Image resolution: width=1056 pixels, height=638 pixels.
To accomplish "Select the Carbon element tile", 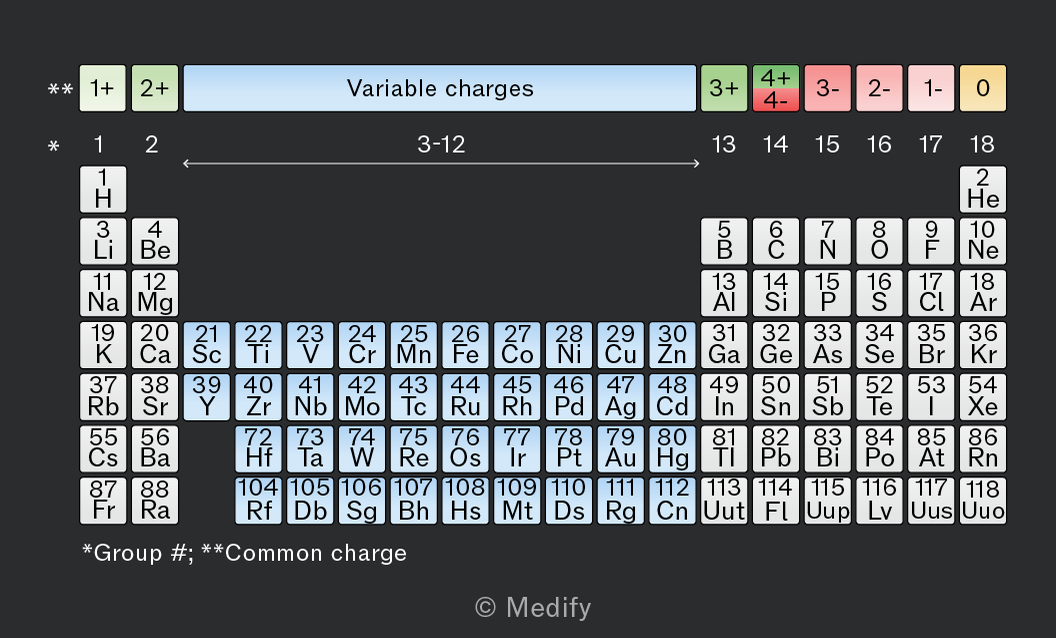I will point(776,241).
